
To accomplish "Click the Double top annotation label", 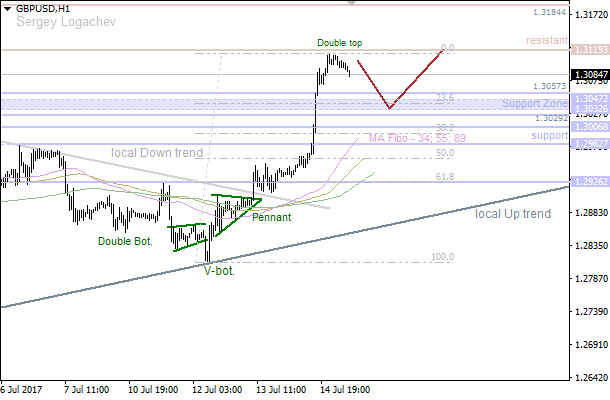I will pos(340,43).
